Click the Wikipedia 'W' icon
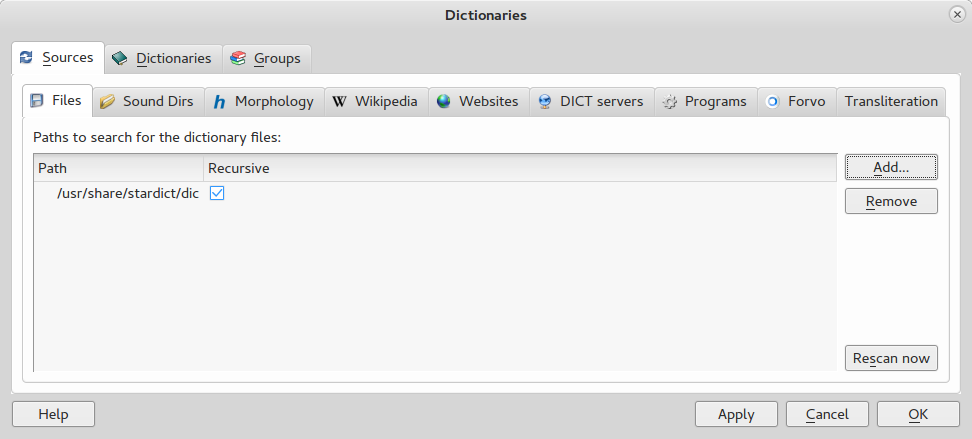The width and height of the screenshot is (972, 439). tap(340, 101)
